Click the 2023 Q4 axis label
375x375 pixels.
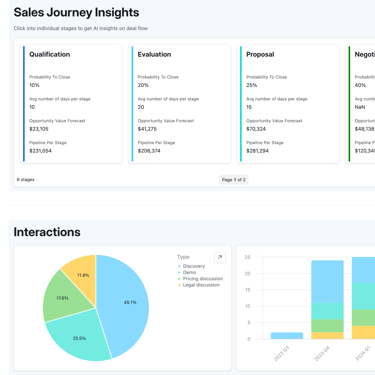click(322, 354)
